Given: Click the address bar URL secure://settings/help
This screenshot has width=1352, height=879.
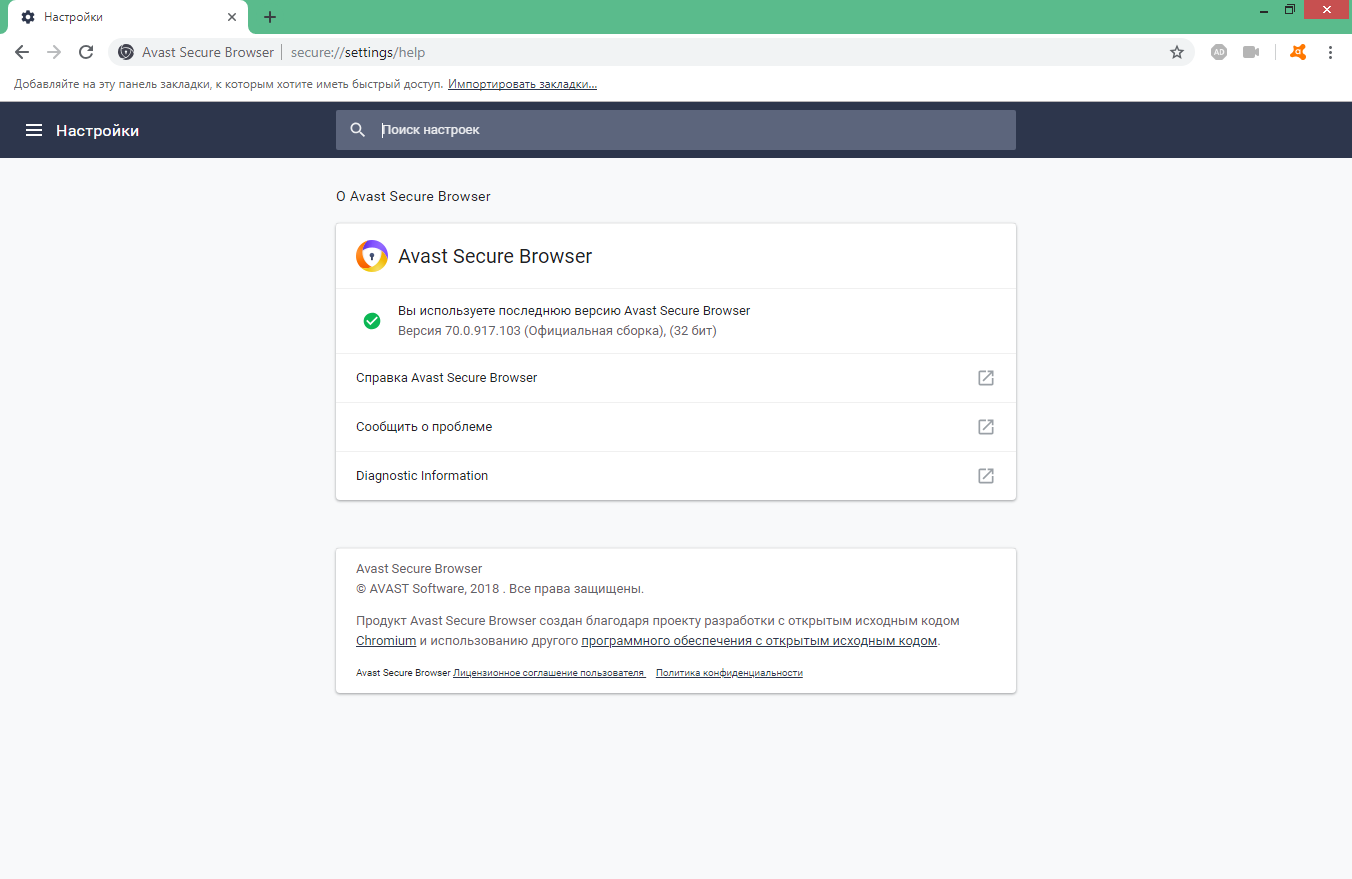Looking at the screenshot, I should pyautogui.click(x=358, y=52).
